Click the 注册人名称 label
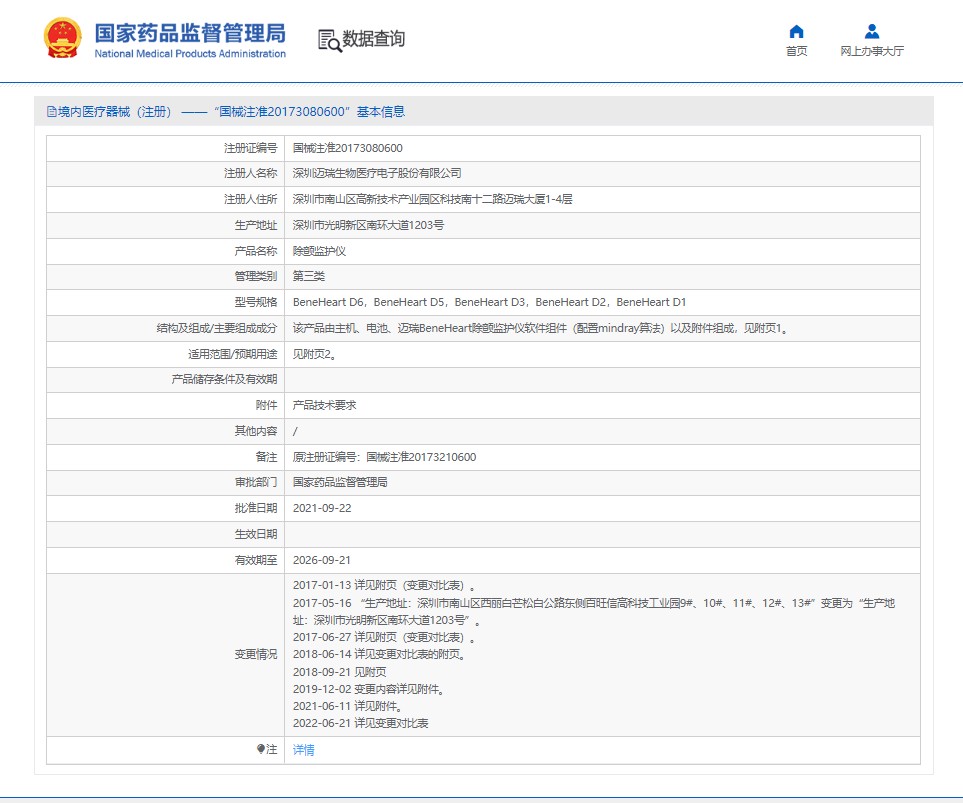This screenshot has height=803, width=963. (251, 173)
